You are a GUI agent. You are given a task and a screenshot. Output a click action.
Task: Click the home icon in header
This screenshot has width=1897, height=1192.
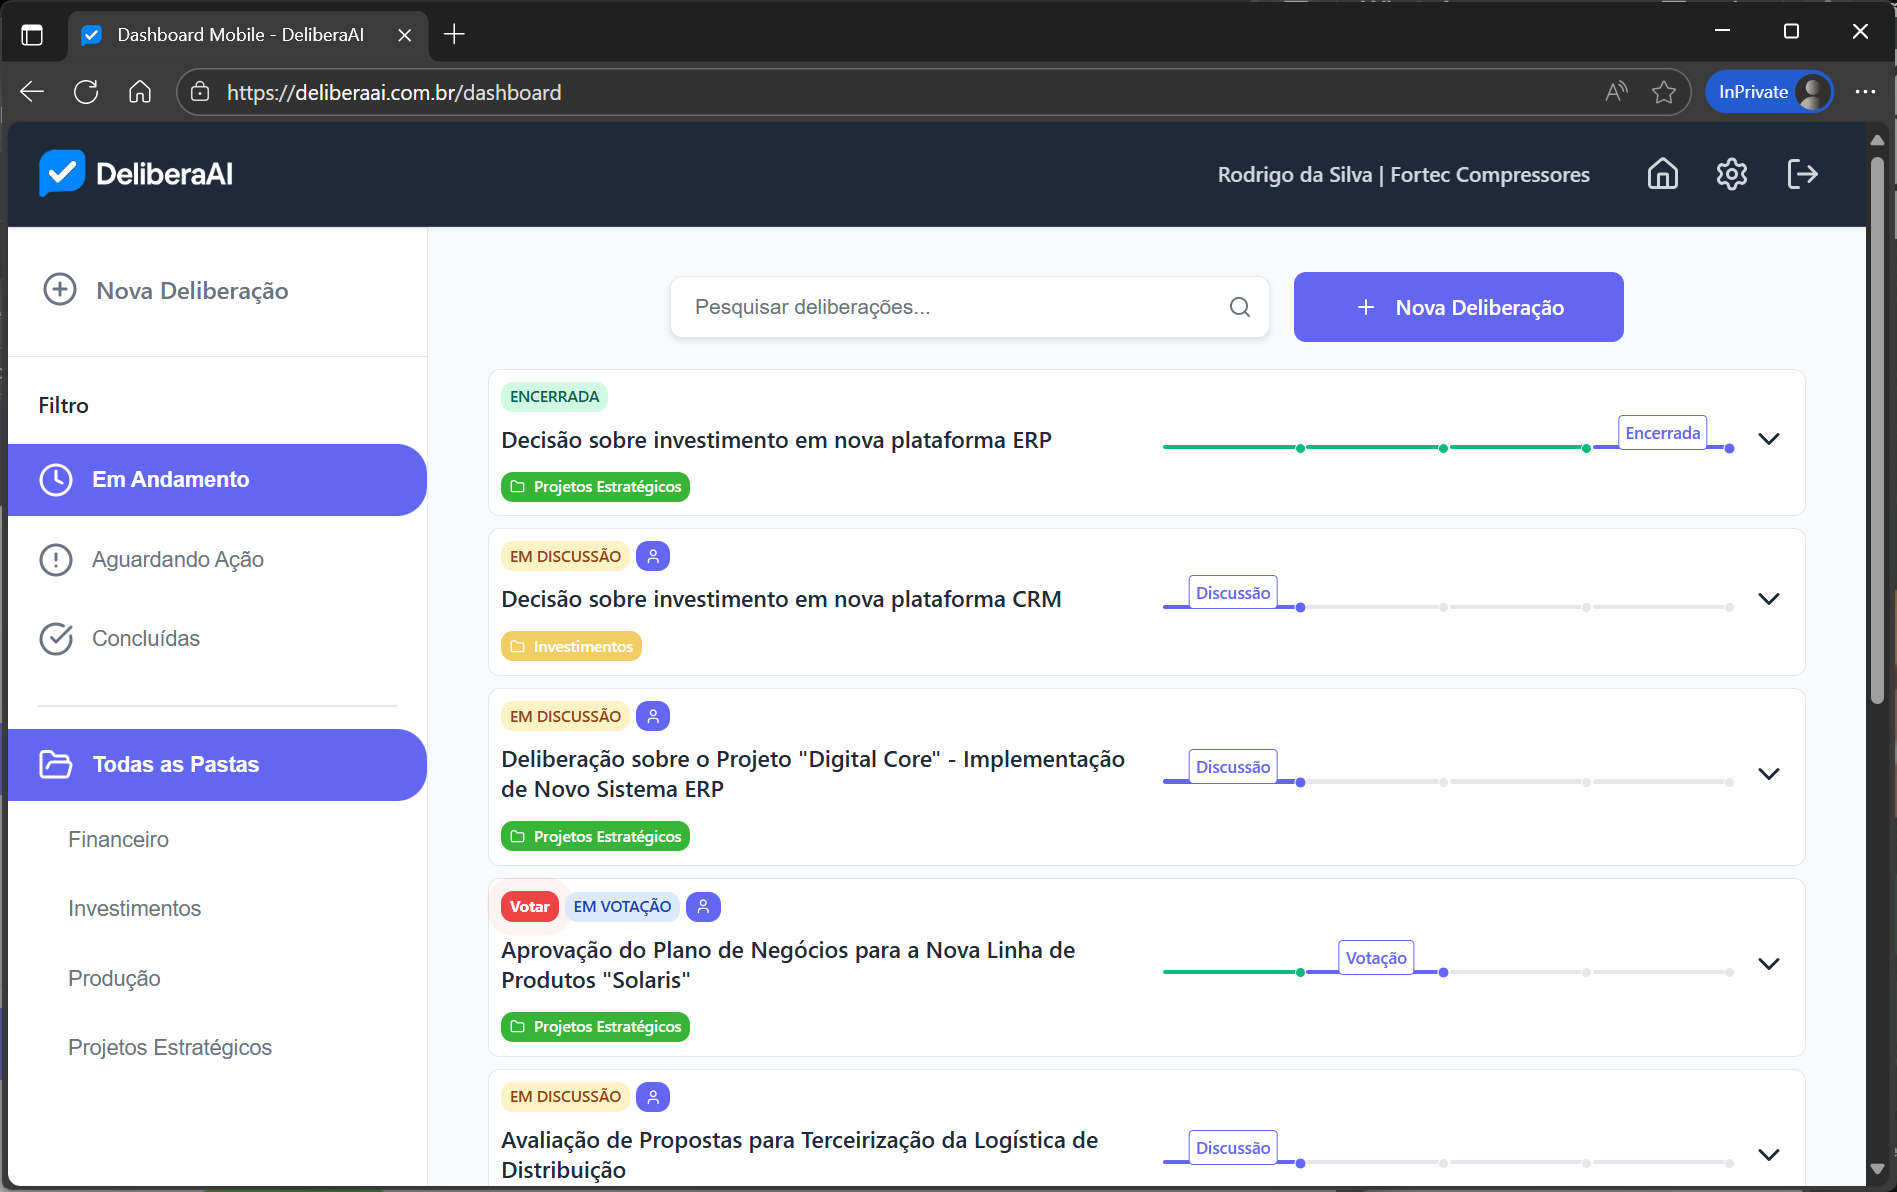[1662, 174]
